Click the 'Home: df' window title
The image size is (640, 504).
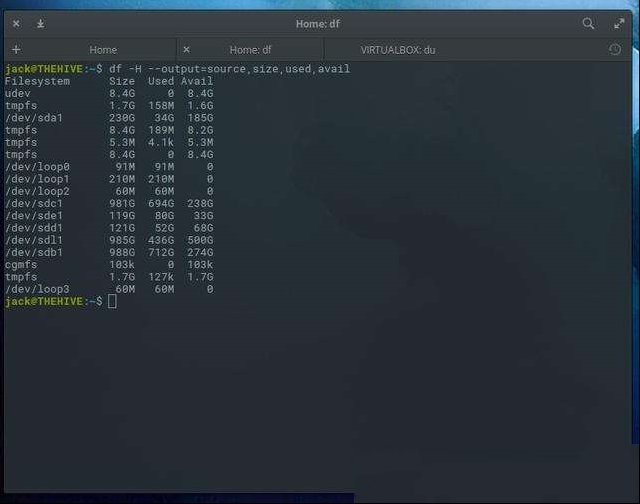pos(318,24)
